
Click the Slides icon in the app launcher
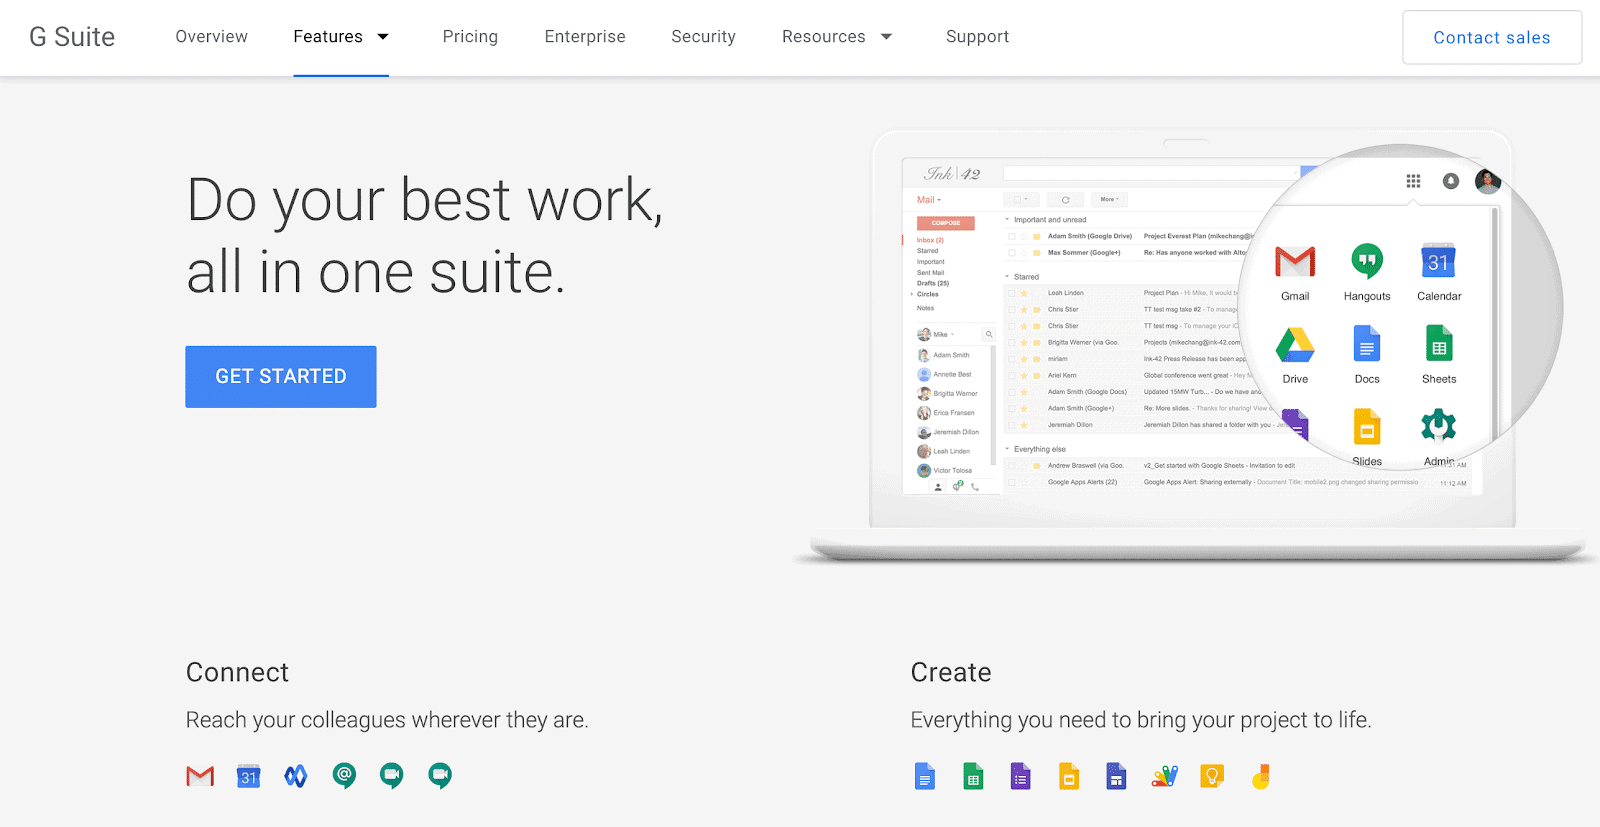[1367, 427]
